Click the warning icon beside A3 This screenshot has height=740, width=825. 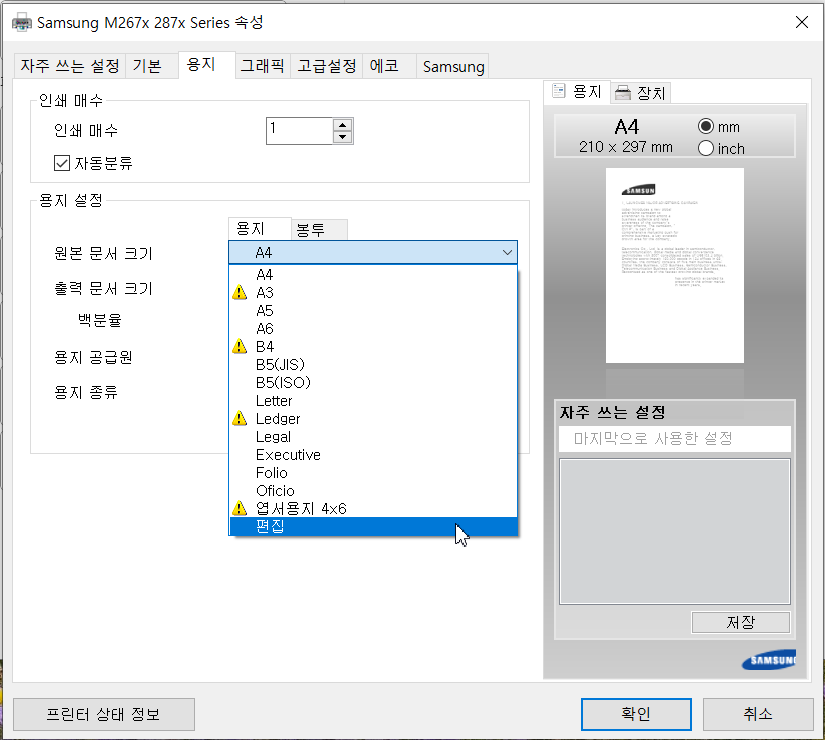239,292
